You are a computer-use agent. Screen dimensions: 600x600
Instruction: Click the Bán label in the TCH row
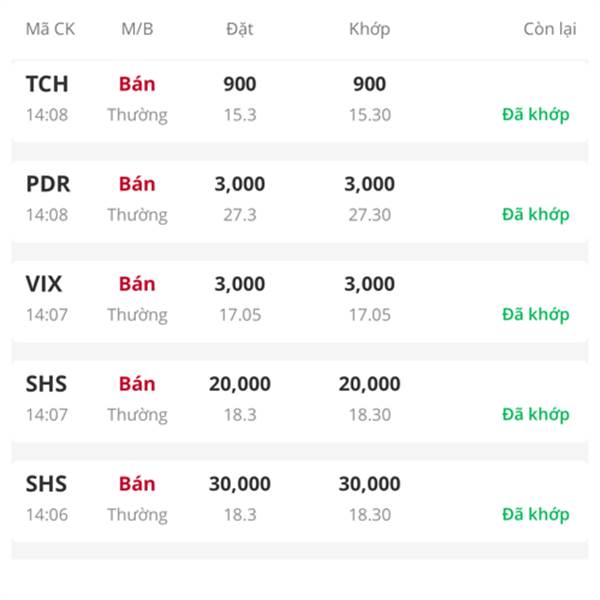(x=137, y=85)
